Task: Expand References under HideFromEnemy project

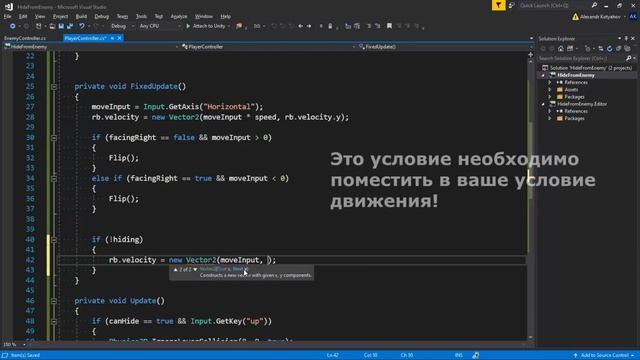Action: [550, 82]
